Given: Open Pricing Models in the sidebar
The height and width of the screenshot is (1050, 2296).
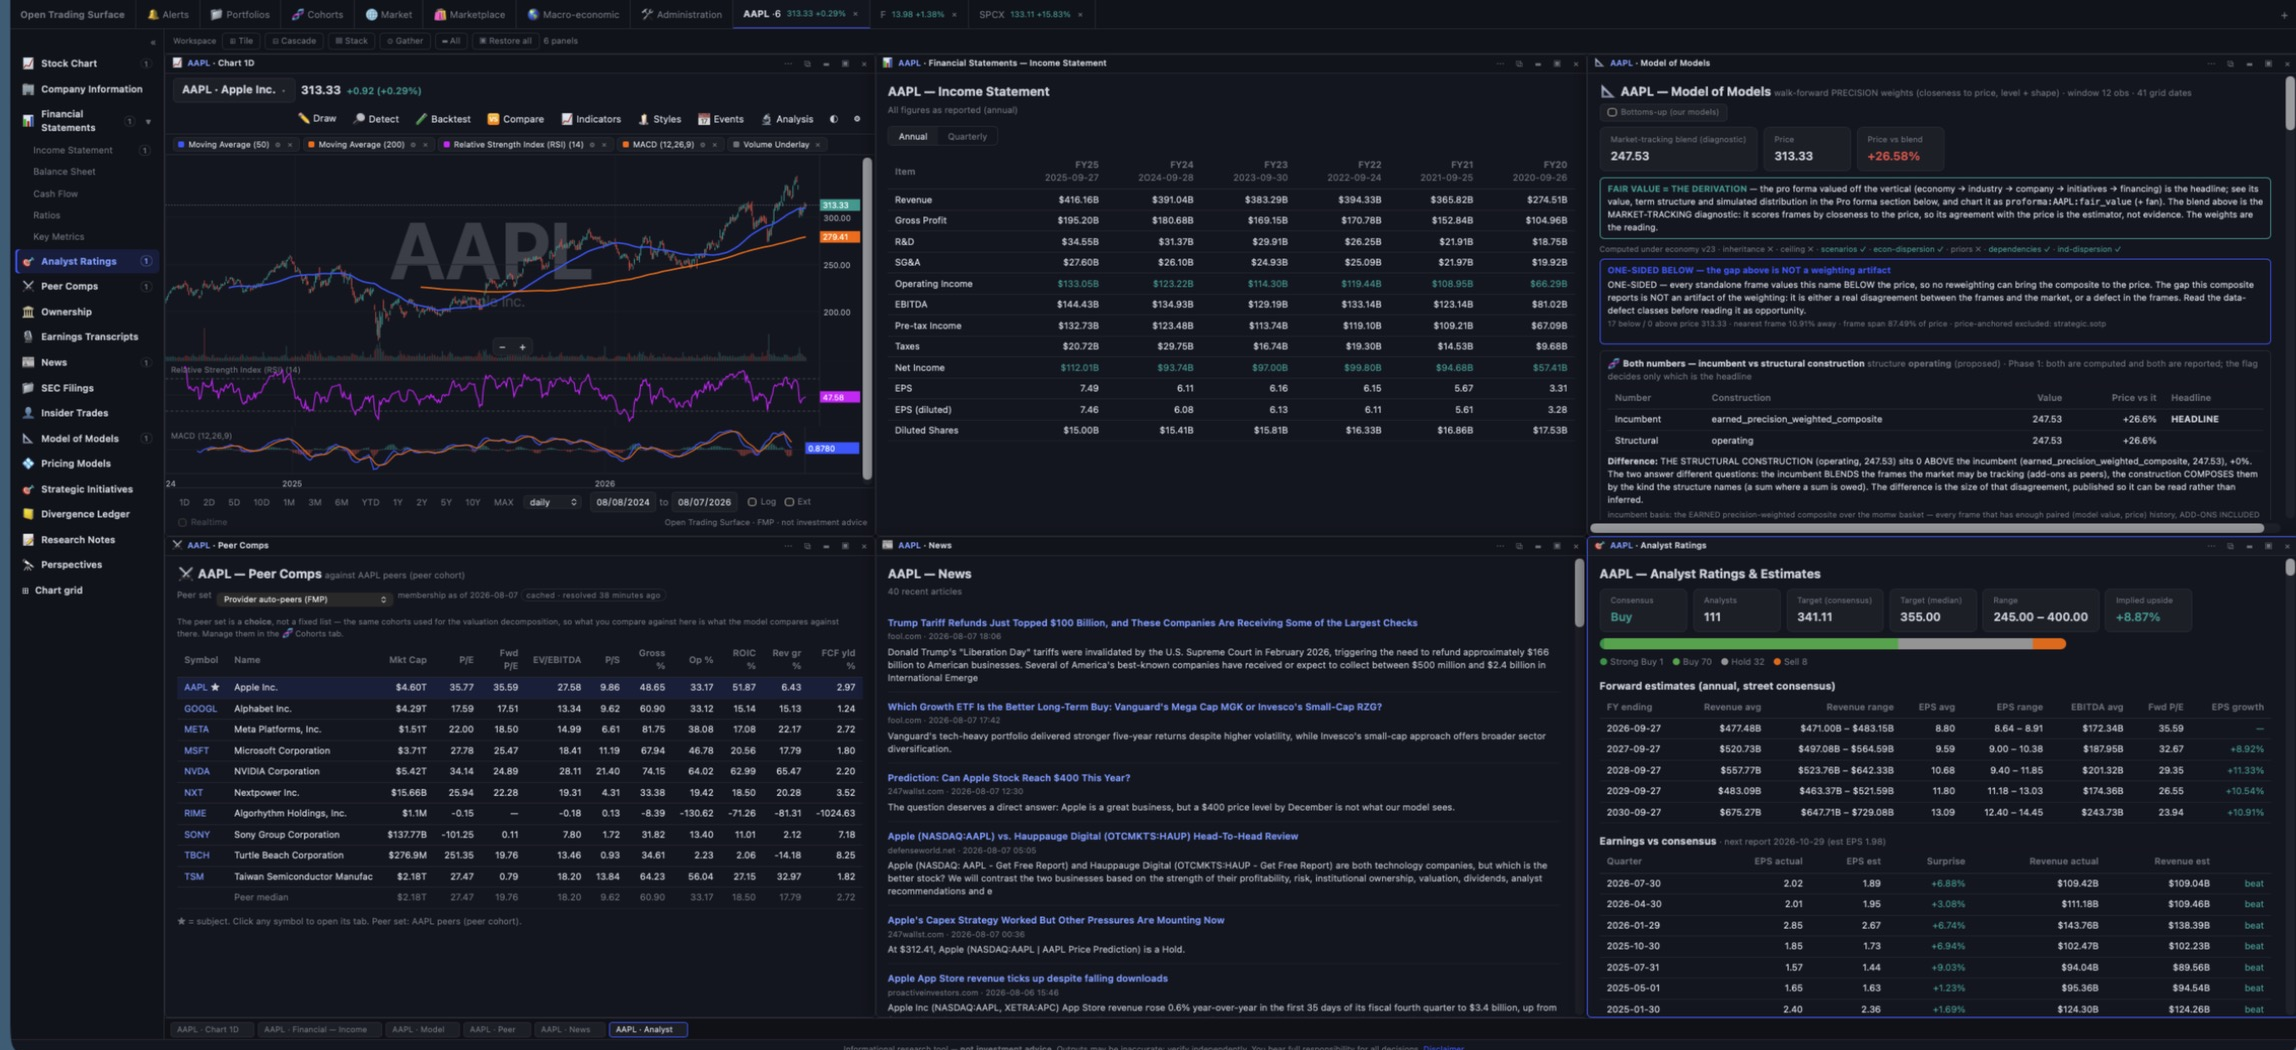Looking at the screenshot, I should [x=75, y=464].
